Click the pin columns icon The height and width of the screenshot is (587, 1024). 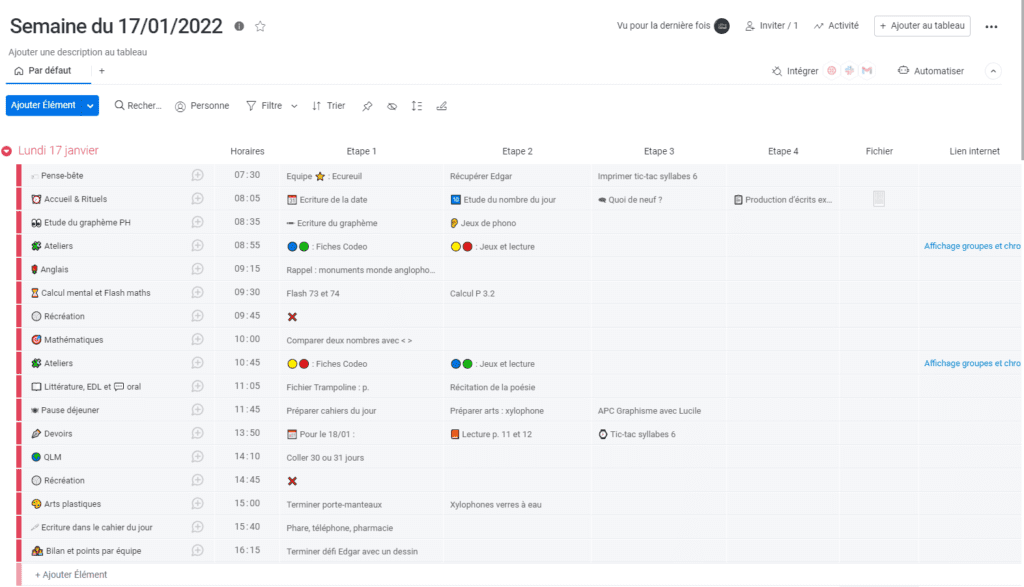coord(367,106)
